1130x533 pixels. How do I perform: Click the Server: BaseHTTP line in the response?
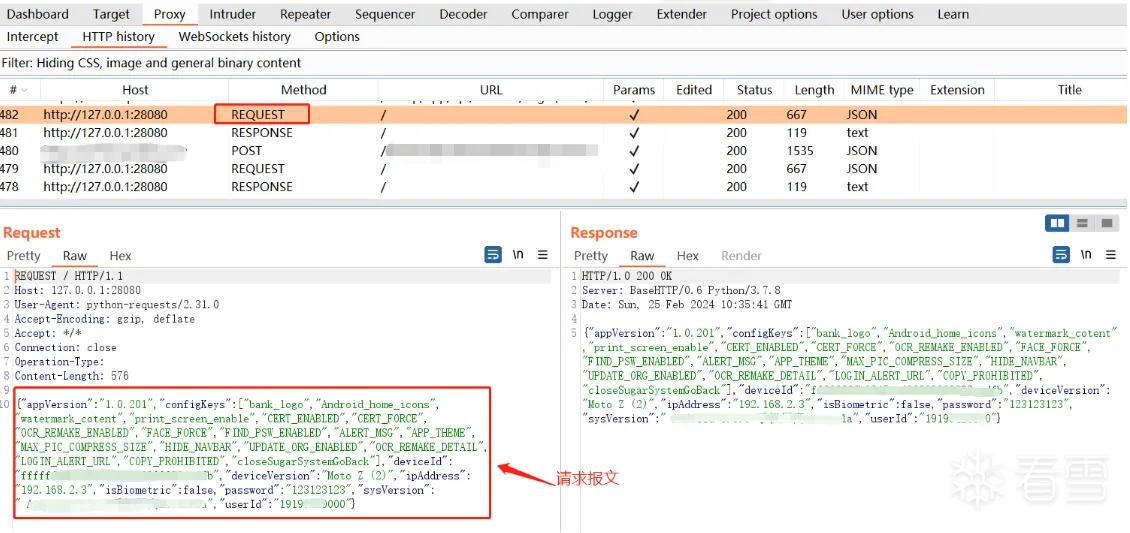[x=681, y=290]
